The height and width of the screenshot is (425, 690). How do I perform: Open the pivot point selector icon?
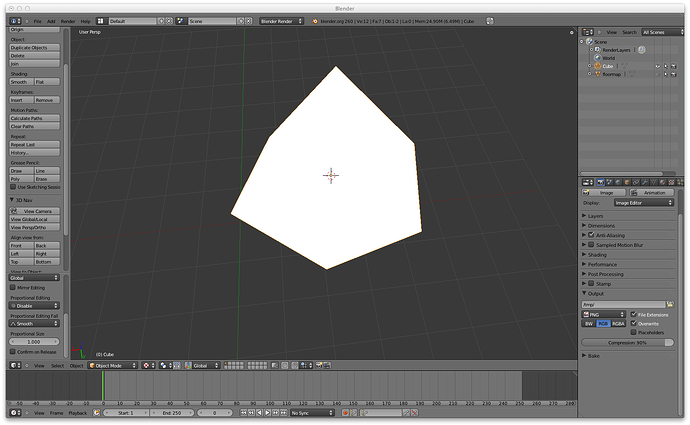tap(165, 366)
